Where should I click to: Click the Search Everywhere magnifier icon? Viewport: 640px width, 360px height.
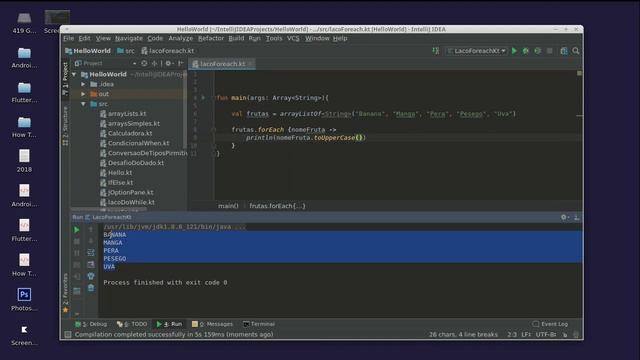pos(576,51)
